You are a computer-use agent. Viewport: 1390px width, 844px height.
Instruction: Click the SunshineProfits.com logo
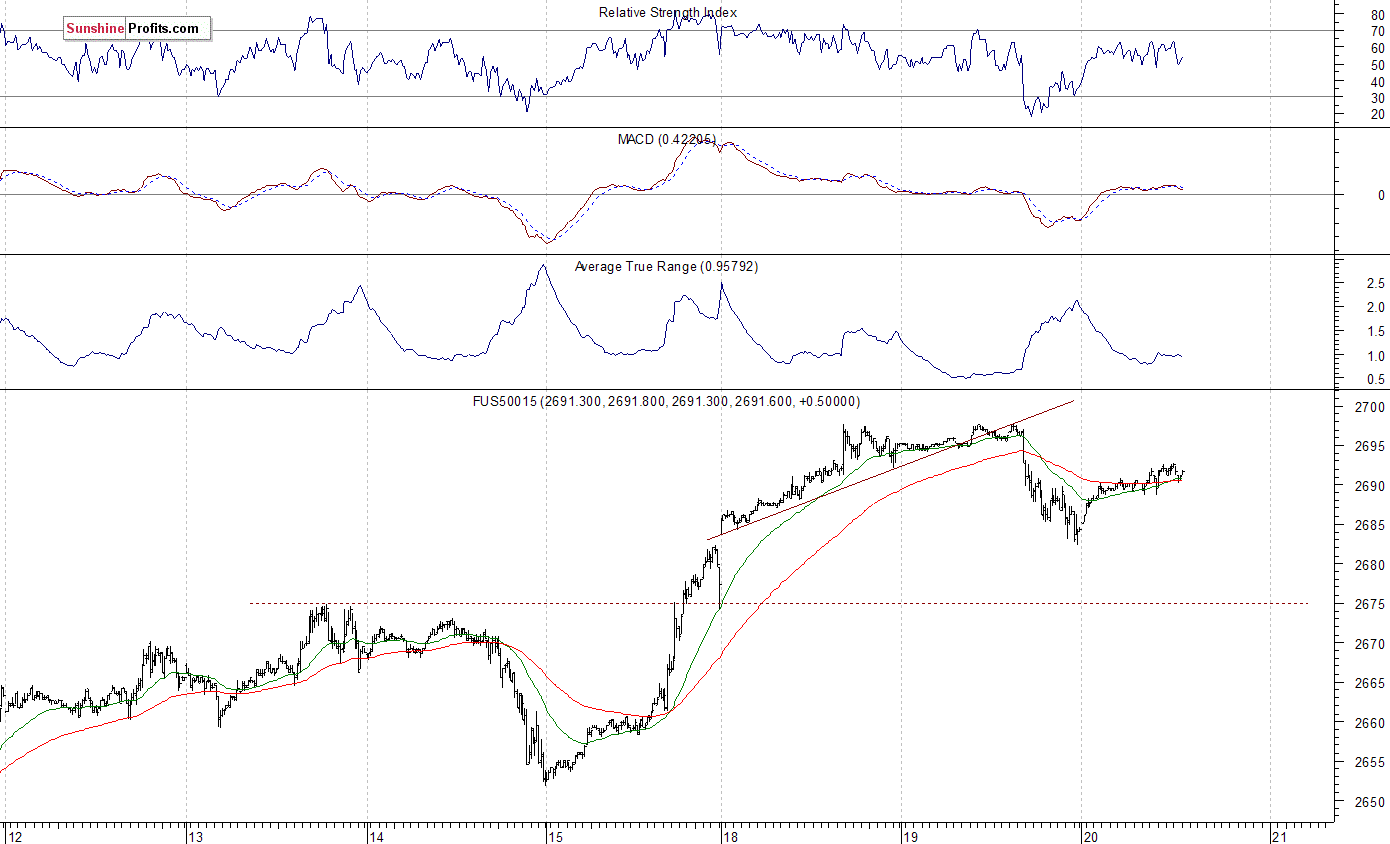coord(137,29)
